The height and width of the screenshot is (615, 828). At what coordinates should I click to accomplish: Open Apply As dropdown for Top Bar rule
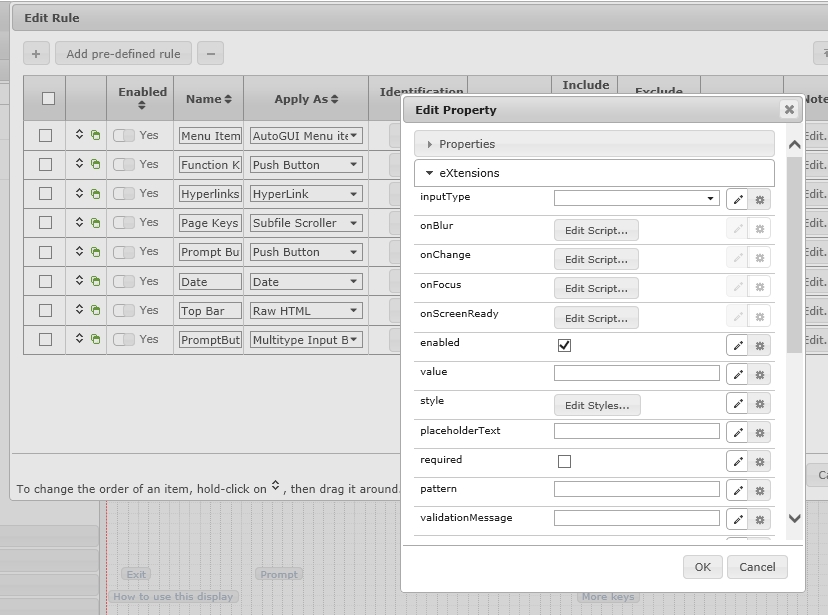(x=305, y=311)
